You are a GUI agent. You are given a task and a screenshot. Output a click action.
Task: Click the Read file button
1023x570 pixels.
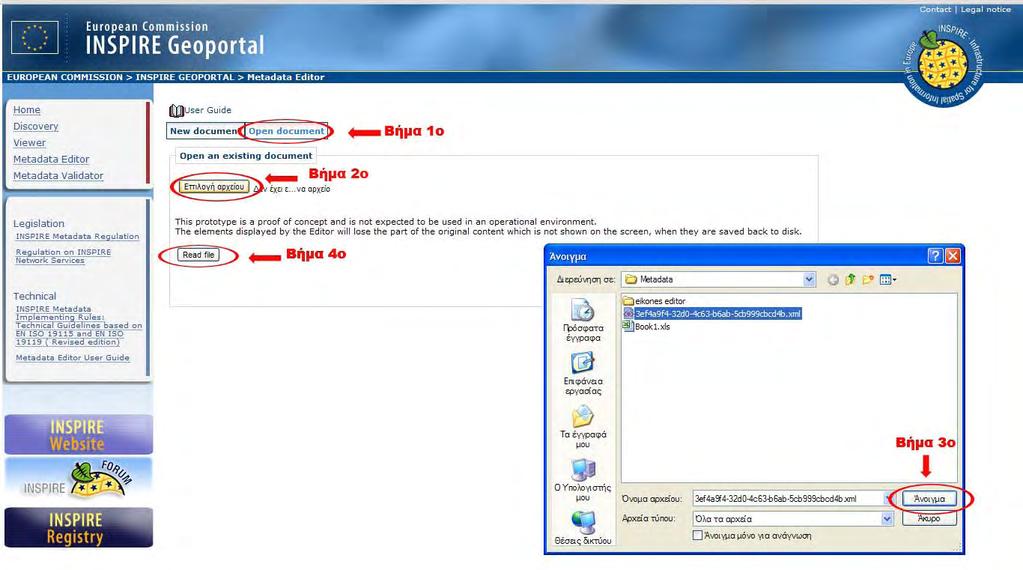tap(198, 255)
